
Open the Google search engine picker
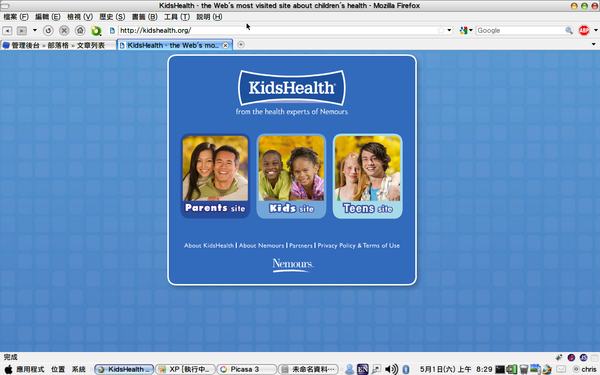point(466,30)
